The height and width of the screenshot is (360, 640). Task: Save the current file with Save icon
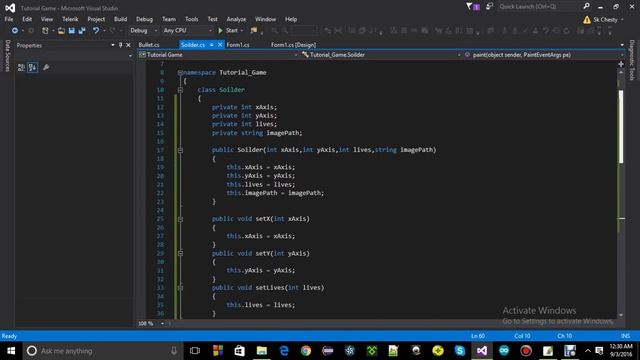(x=71, y=31)
